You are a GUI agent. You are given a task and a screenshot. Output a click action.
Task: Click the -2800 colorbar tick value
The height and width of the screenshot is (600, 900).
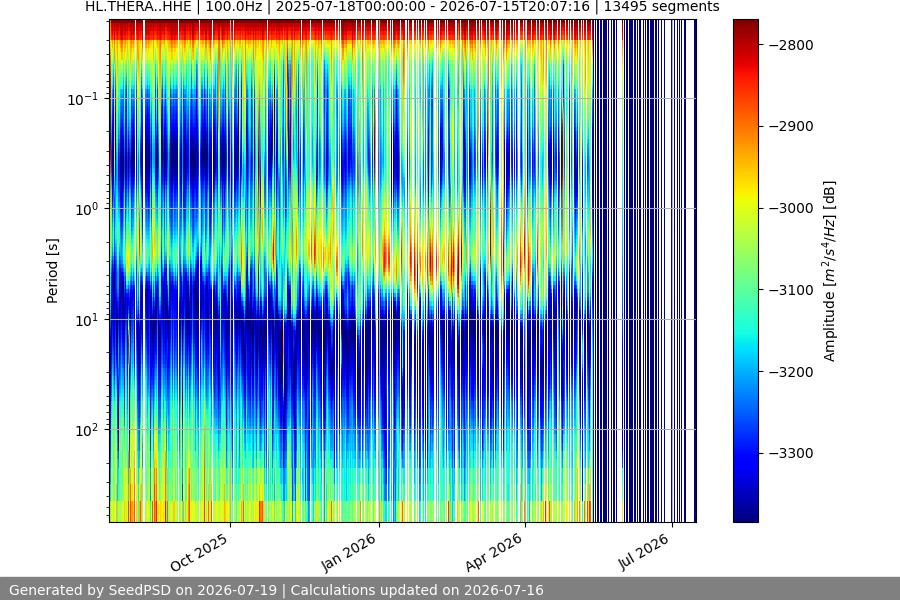[x=790, y=45]
